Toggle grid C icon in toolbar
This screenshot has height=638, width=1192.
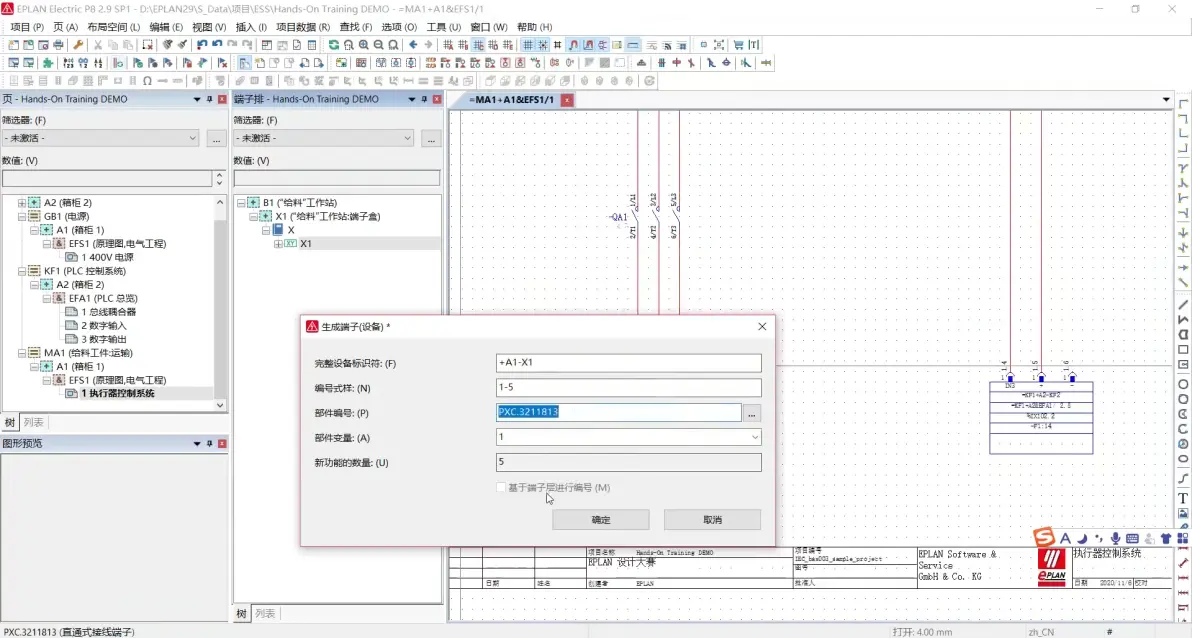478,45
